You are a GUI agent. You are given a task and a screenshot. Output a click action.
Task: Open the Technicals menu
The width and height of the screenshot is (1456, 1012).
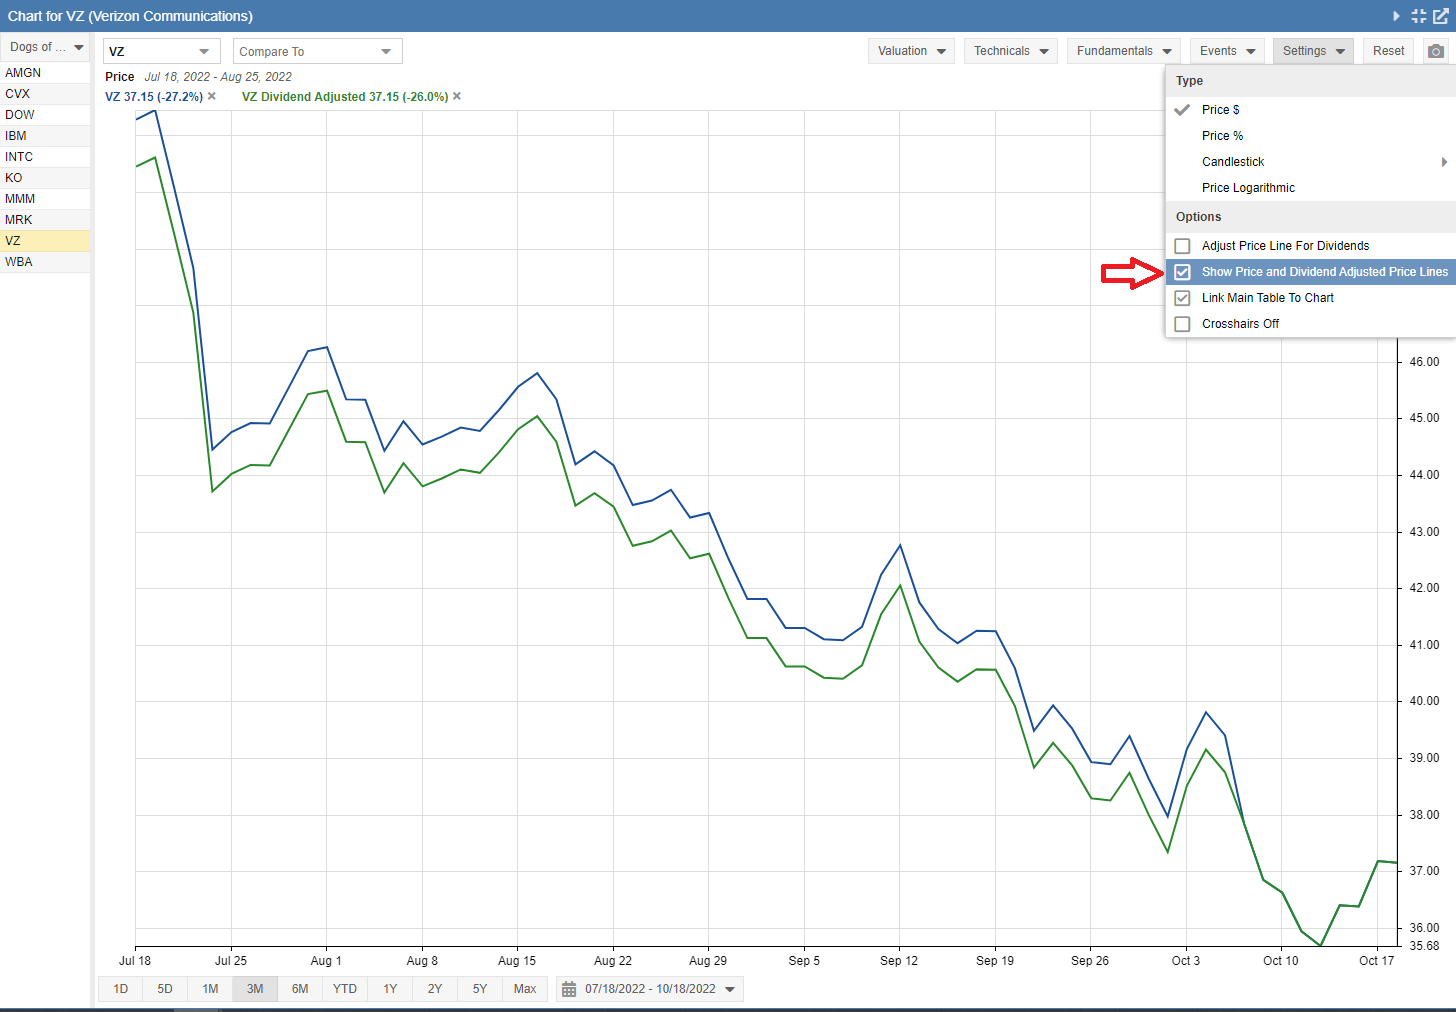click(1011, 51)
